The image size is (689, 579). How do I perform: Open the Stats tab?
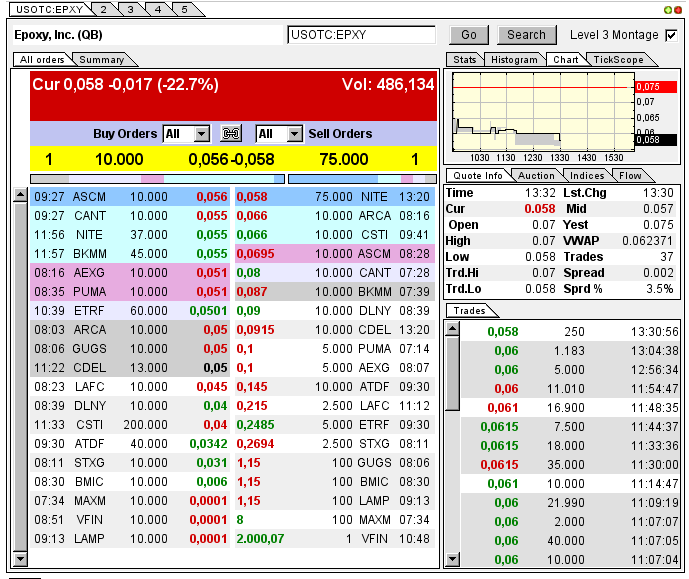[464, 60]
